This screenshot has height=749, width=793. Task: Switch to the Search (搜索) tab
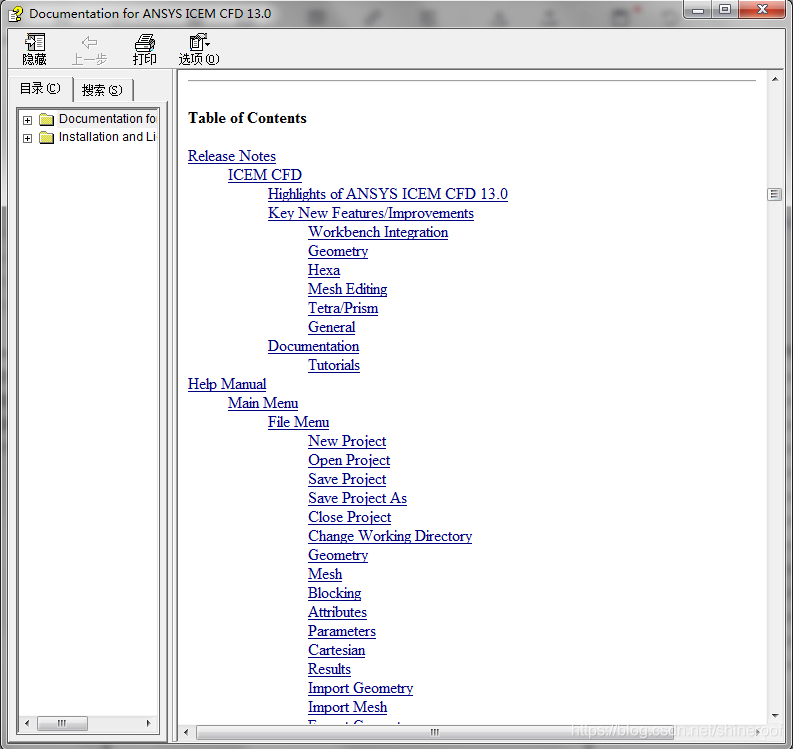(x=102, y=90)
